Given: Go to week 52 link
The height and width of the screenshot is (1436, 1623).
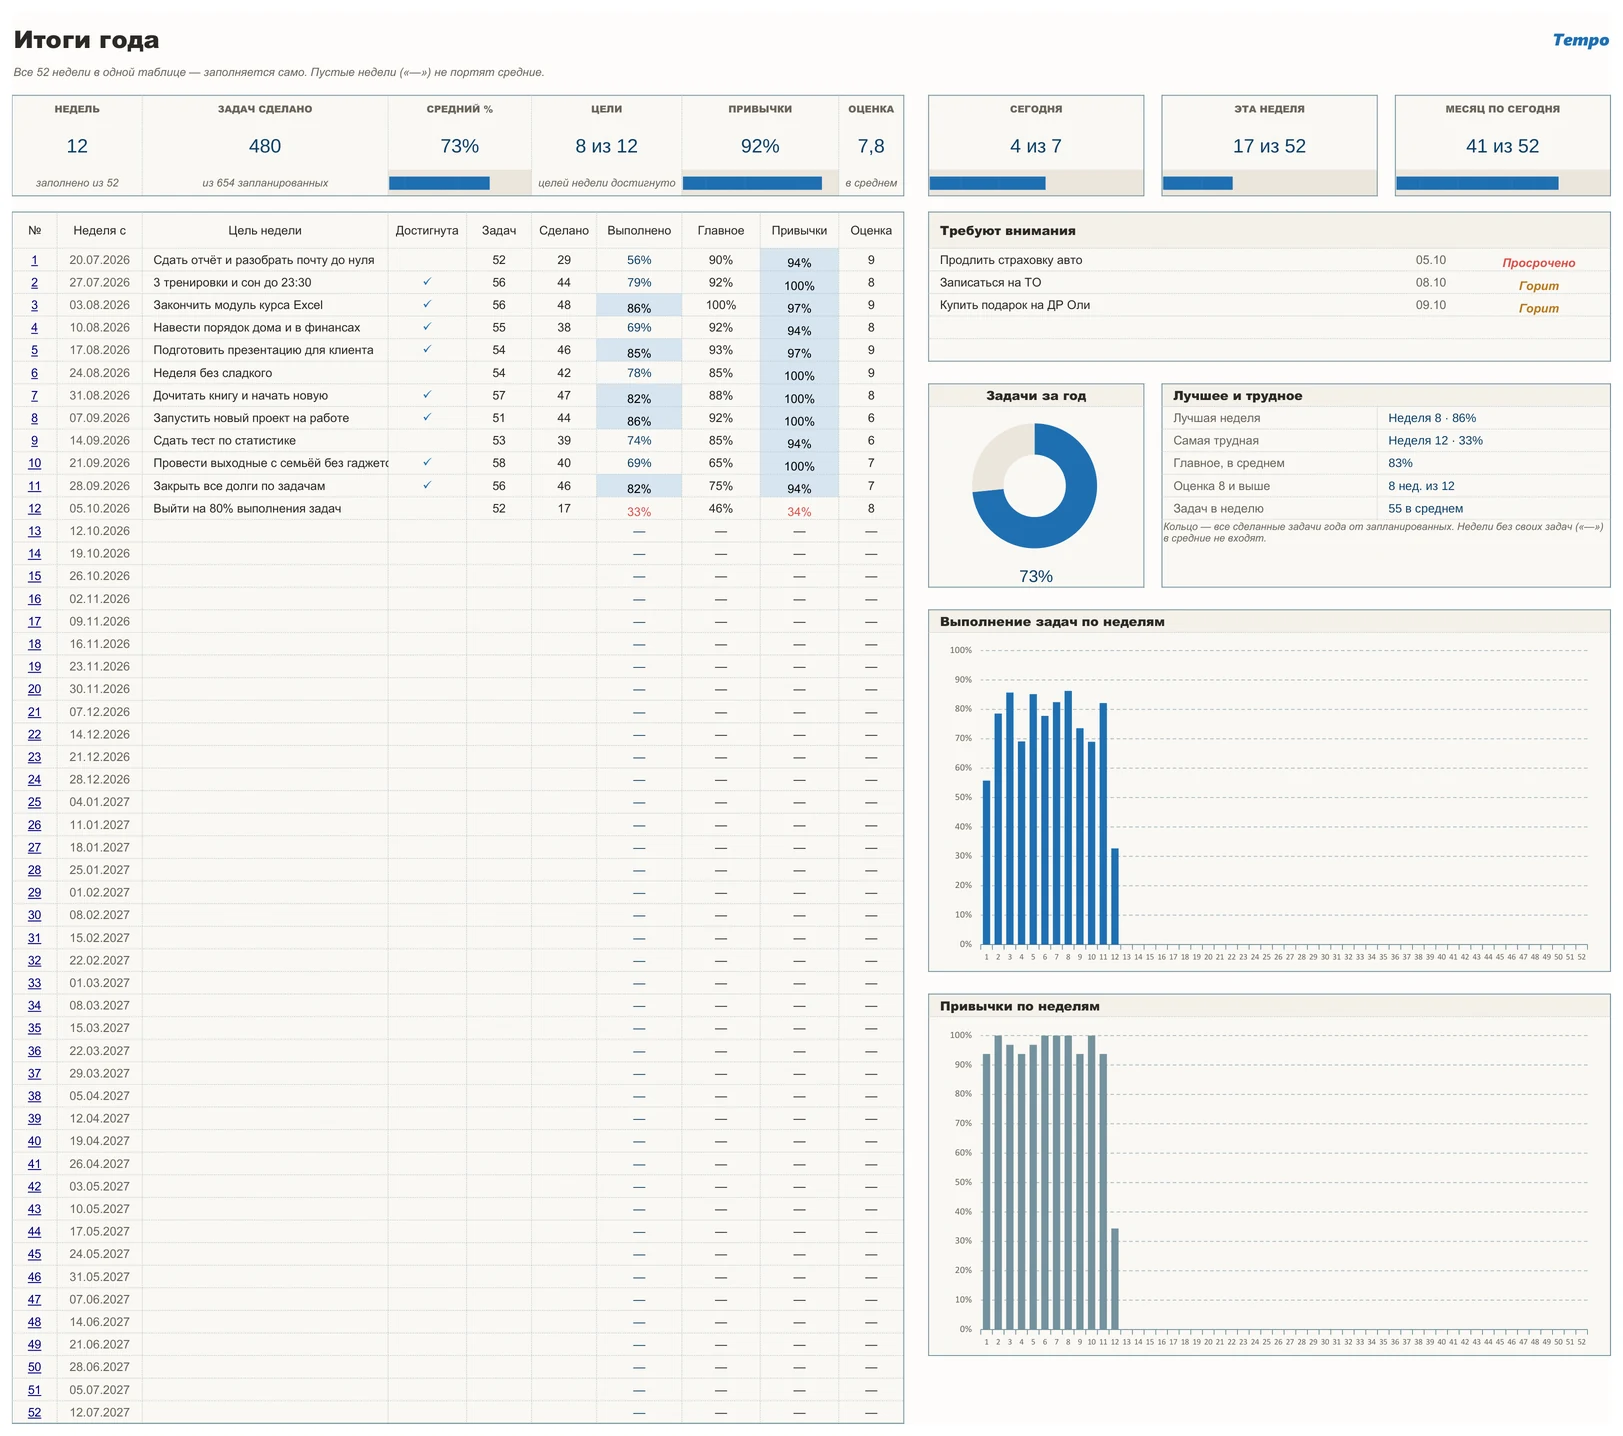Looking at the screenshot, I should tap(34, 1413).
